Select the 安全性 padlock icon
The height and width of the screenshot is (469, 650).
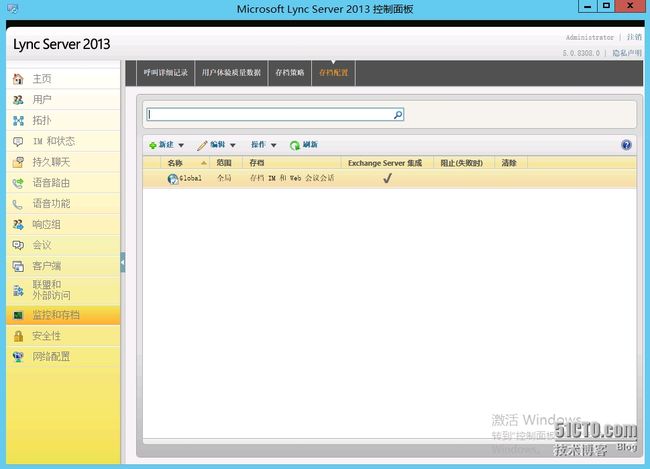click(x=18, y=336)
